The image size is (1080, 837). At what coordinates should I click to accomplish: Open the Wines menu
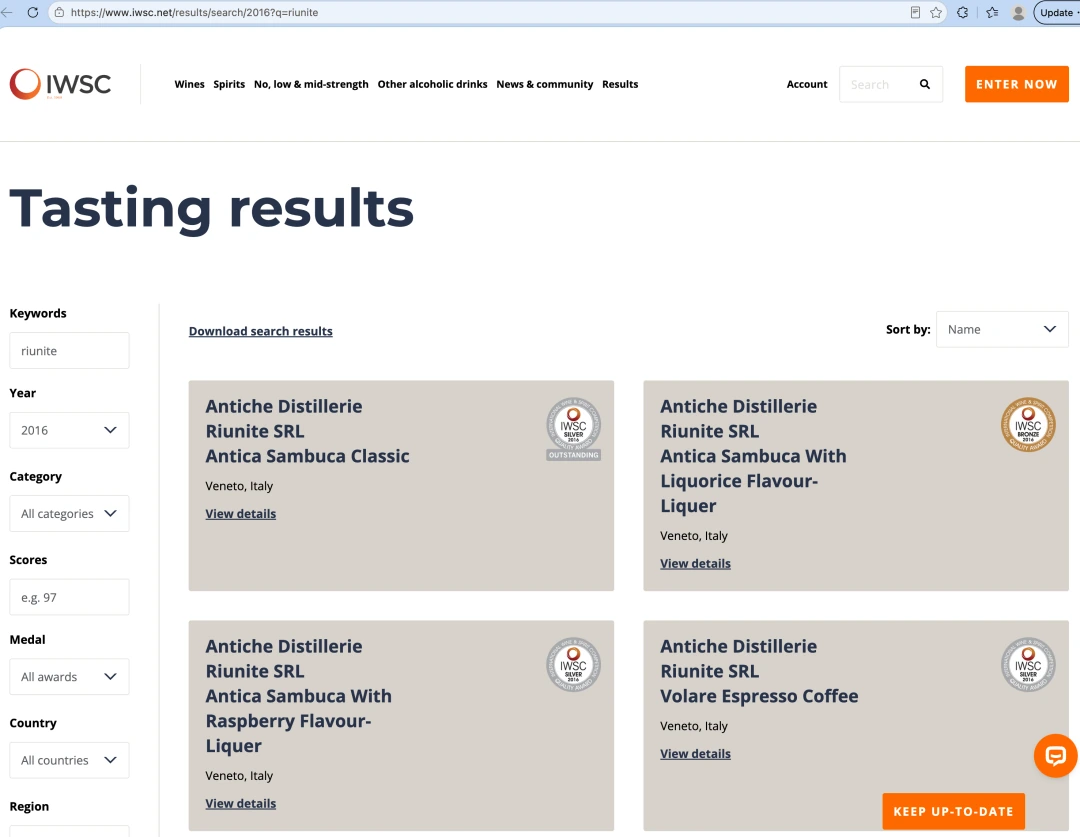(189, 84)
